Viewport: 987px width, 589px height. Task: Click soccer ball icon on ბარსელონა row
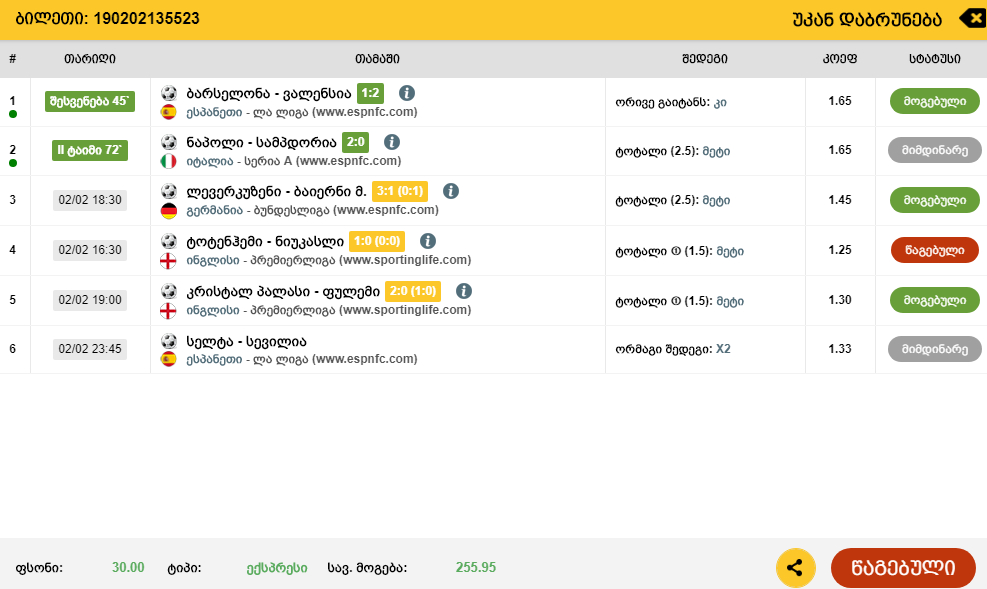click(169, 93)
